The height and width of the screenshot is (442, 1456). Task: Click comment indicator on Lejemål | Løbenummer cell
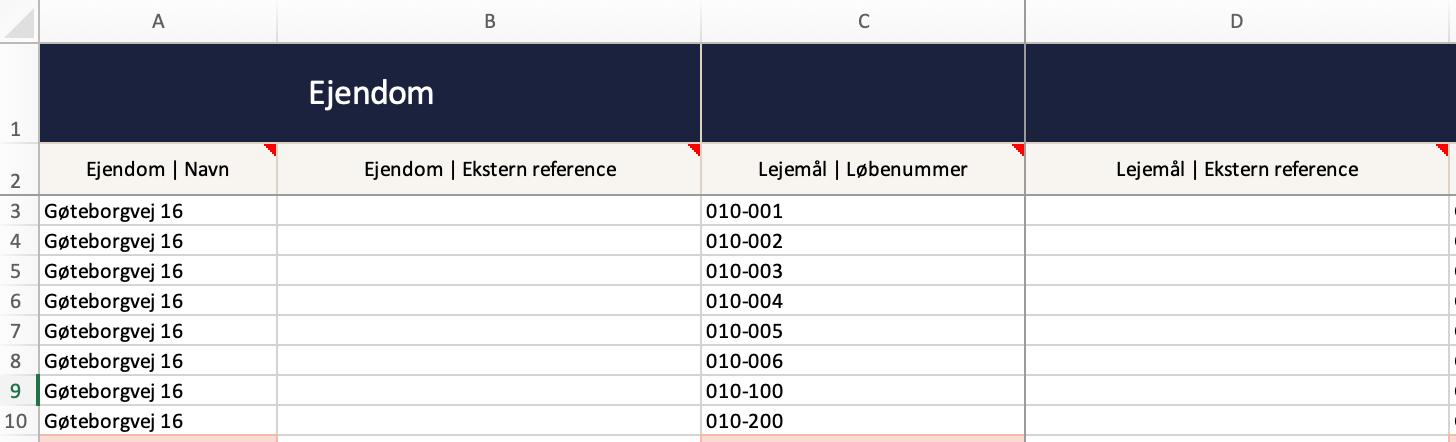tap(1019, 149)
